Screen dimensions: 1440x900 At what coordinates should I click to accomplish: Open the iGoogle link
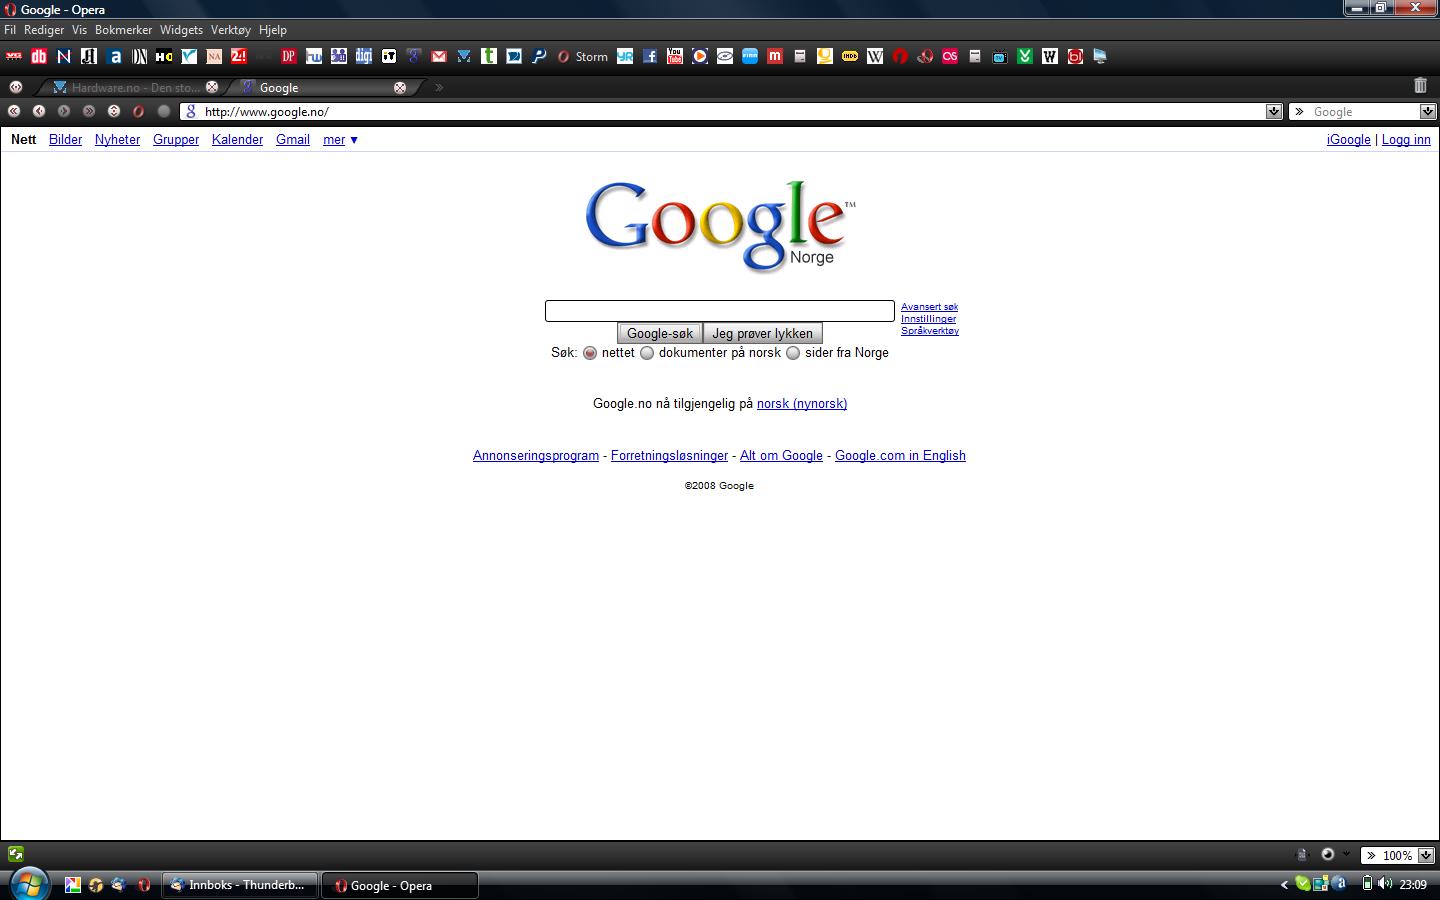(1349, 140)
